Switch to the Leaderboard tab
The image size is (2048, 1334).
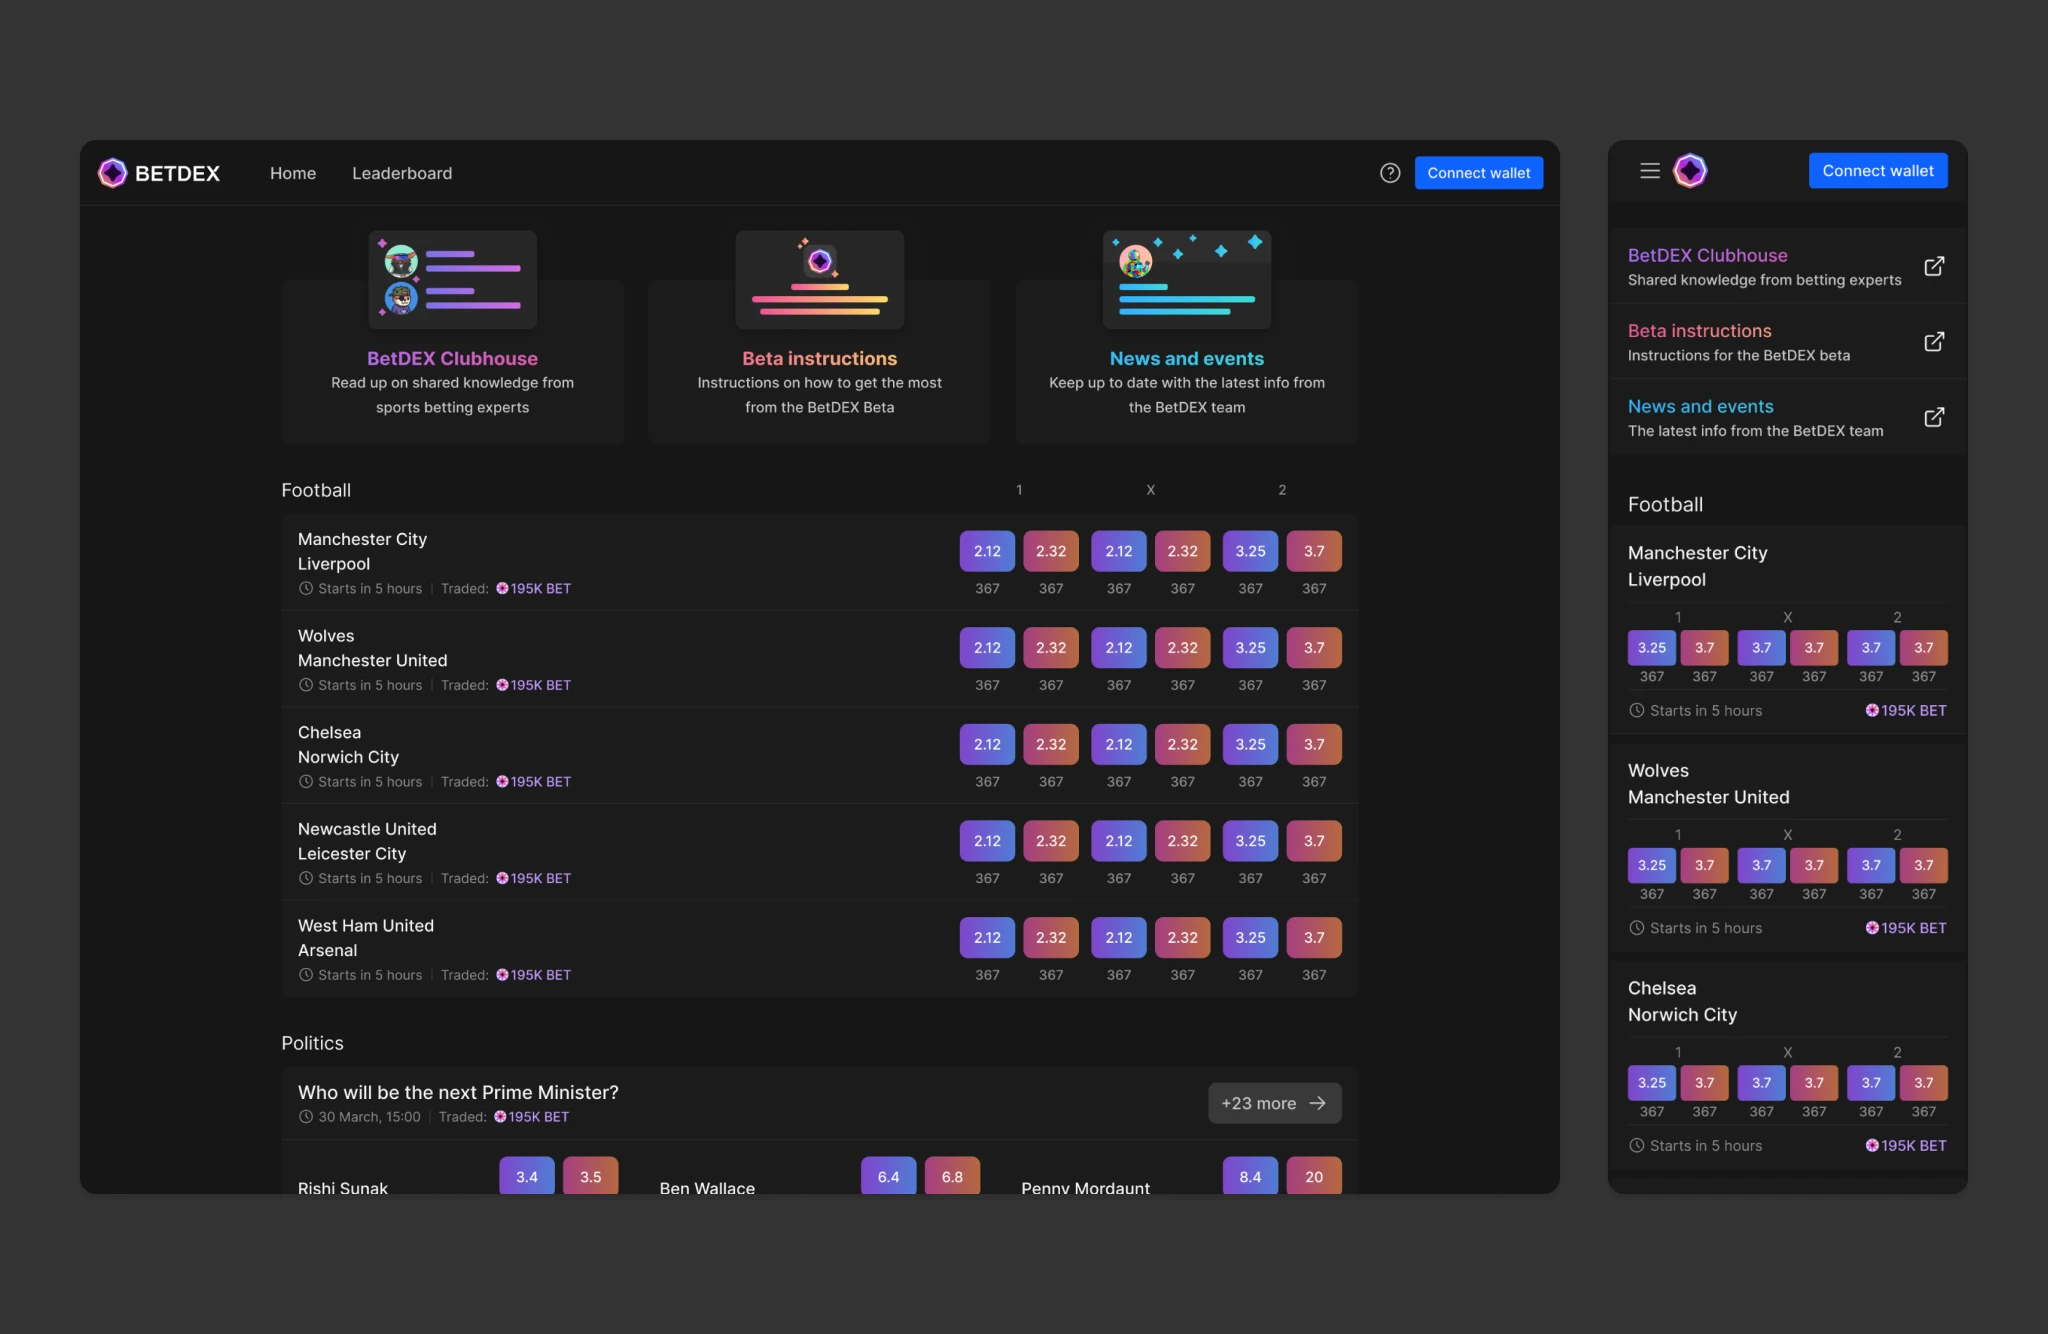[x=402, y=172]
